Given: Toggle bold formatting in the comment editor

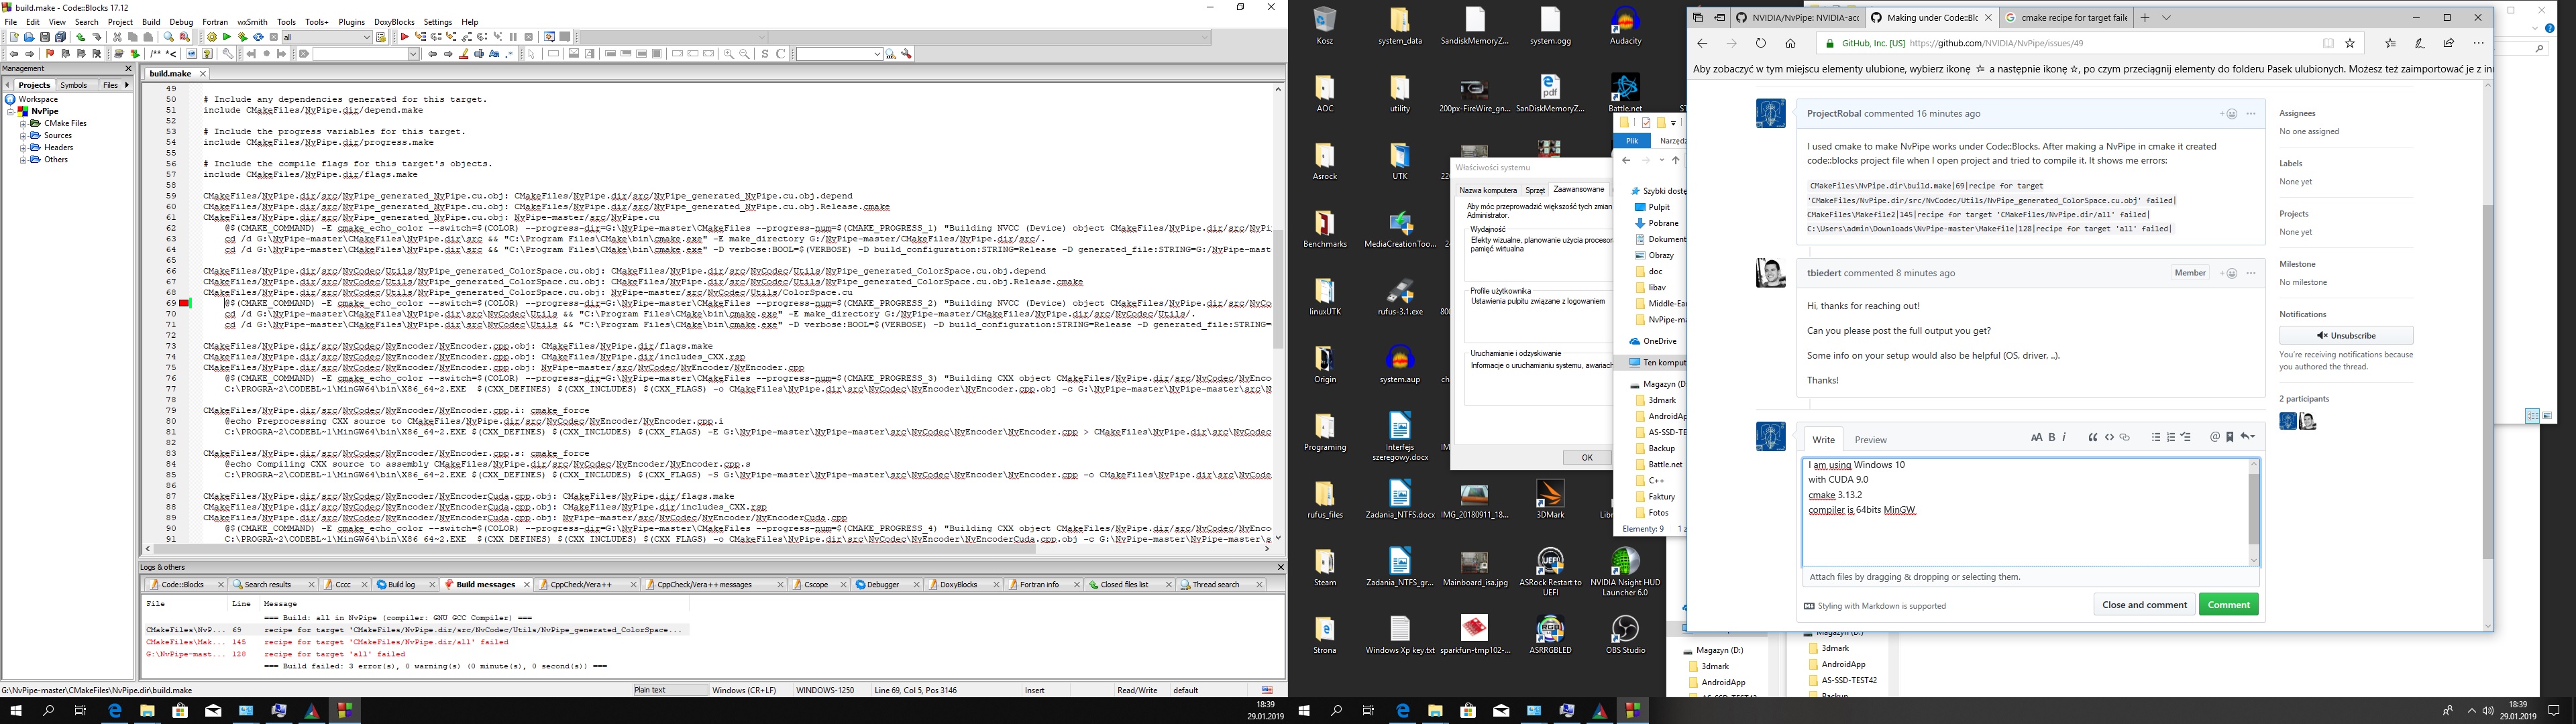Looking at the screenshot, I should pos(2052,438).
